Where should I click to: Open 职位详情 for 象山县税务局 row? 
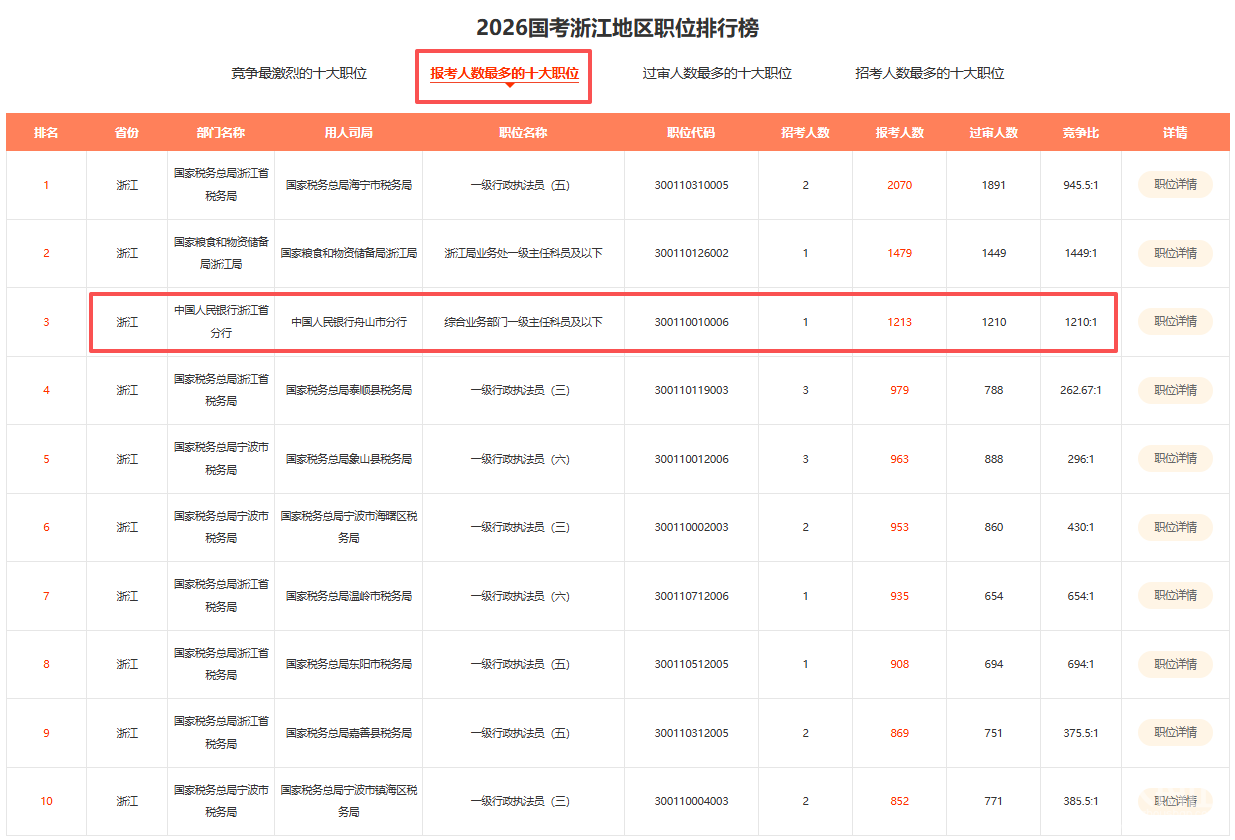[x=1175, y=459]
